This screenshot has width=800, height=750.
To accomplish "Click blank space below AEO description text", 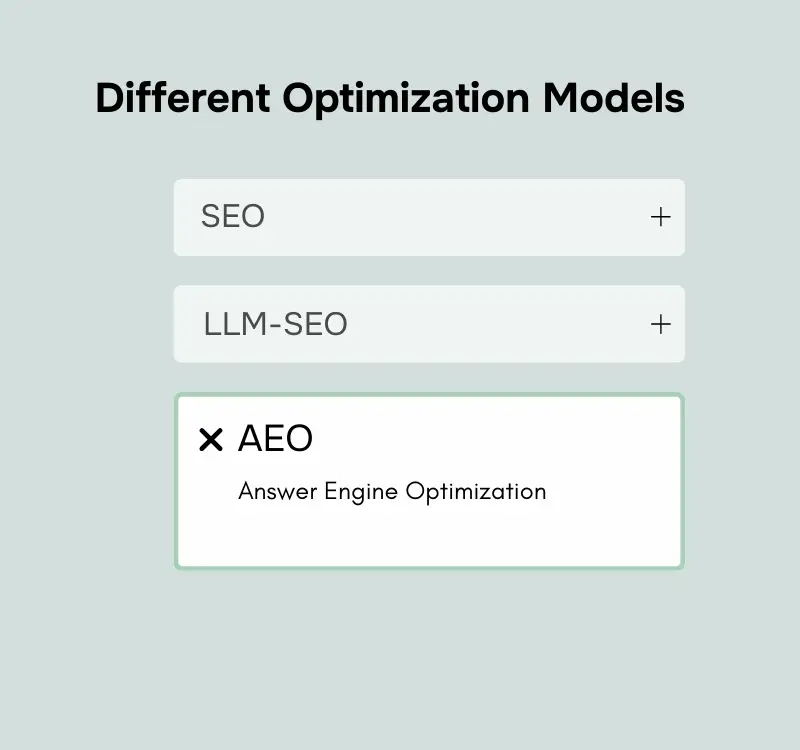I will click(429, 537).
